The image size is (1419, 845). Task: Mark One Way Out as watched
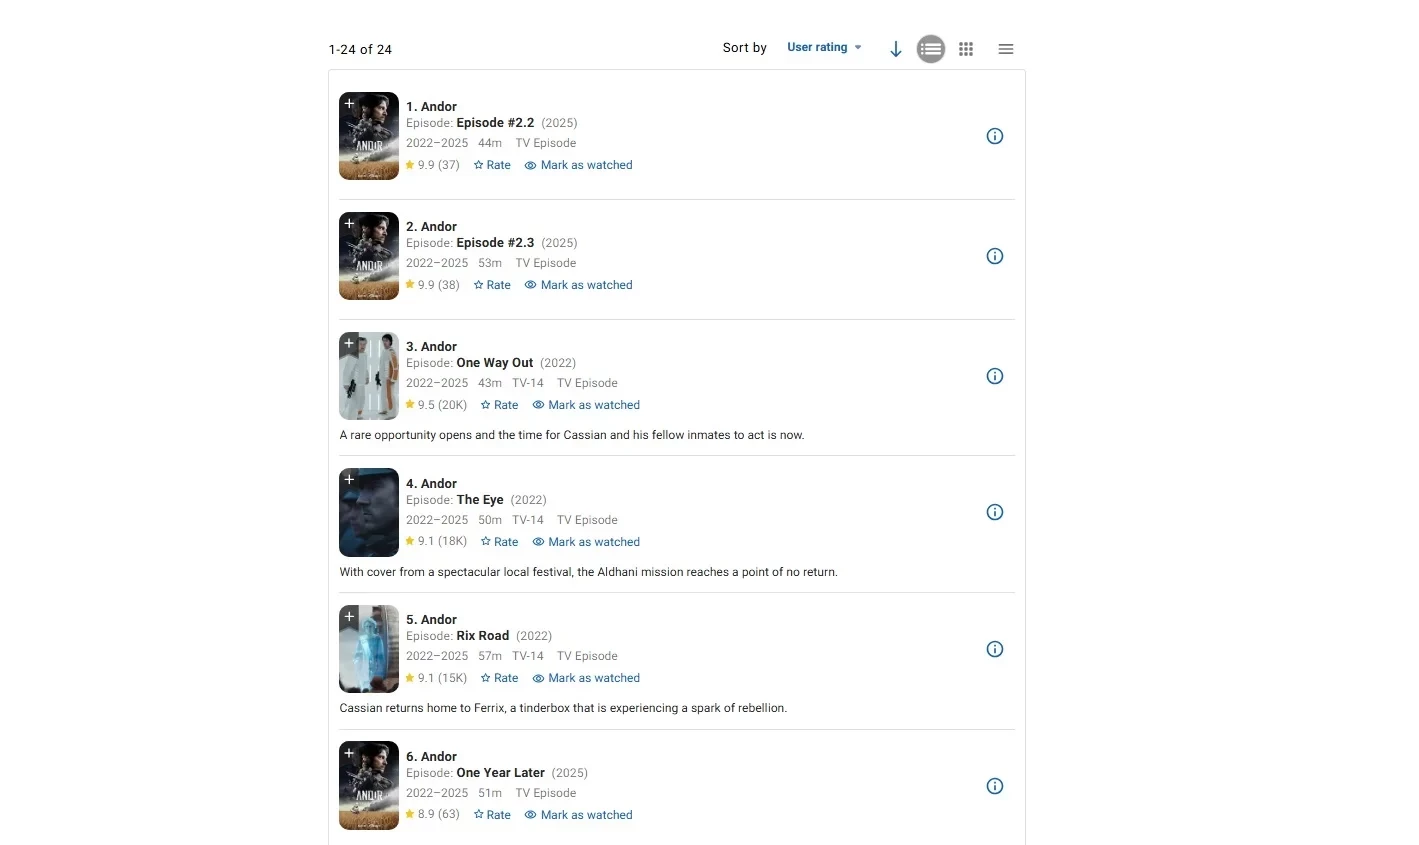tap(586, 405)
